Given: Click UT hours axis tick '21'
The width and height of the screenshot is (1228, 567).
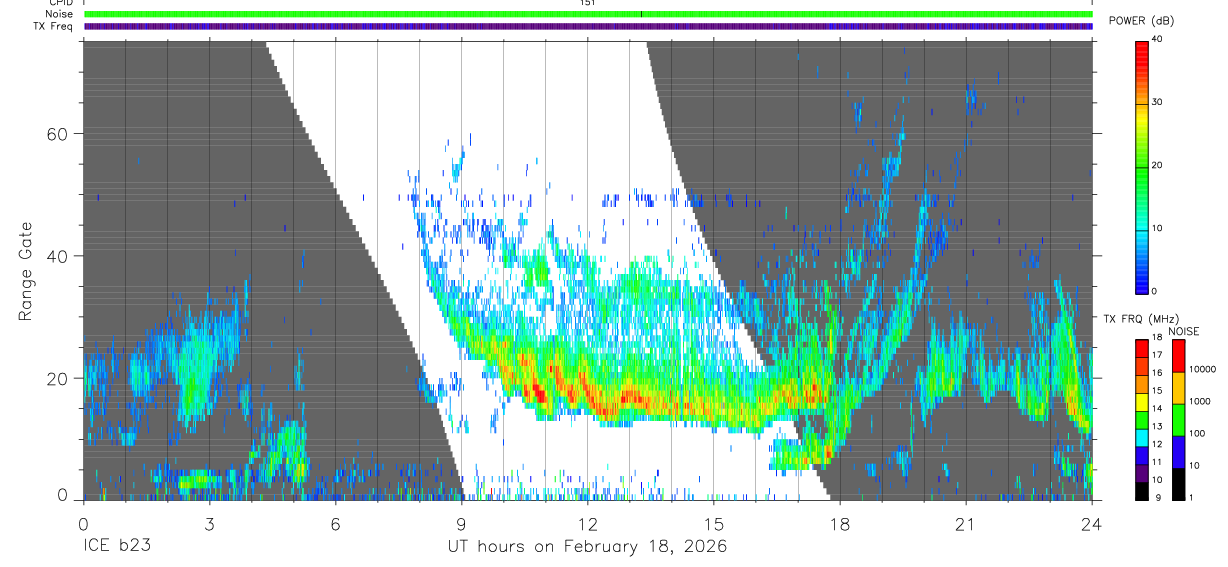Looking at the screenshot, I should pyautogui.click(x=965, y=524).
